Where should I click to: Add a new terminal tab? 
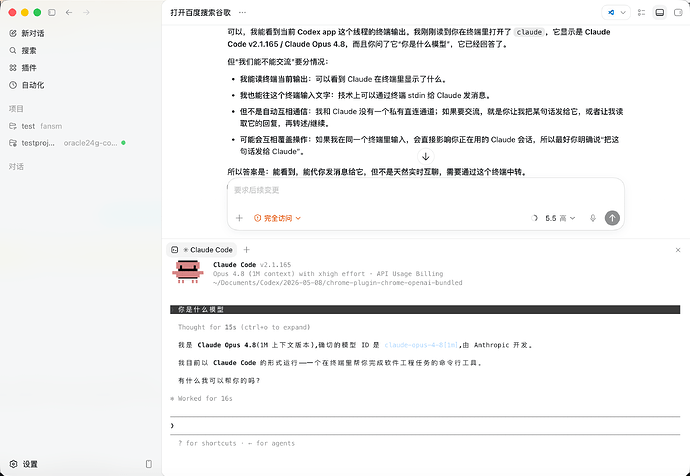pyautogui.click(x=246, y=250)
